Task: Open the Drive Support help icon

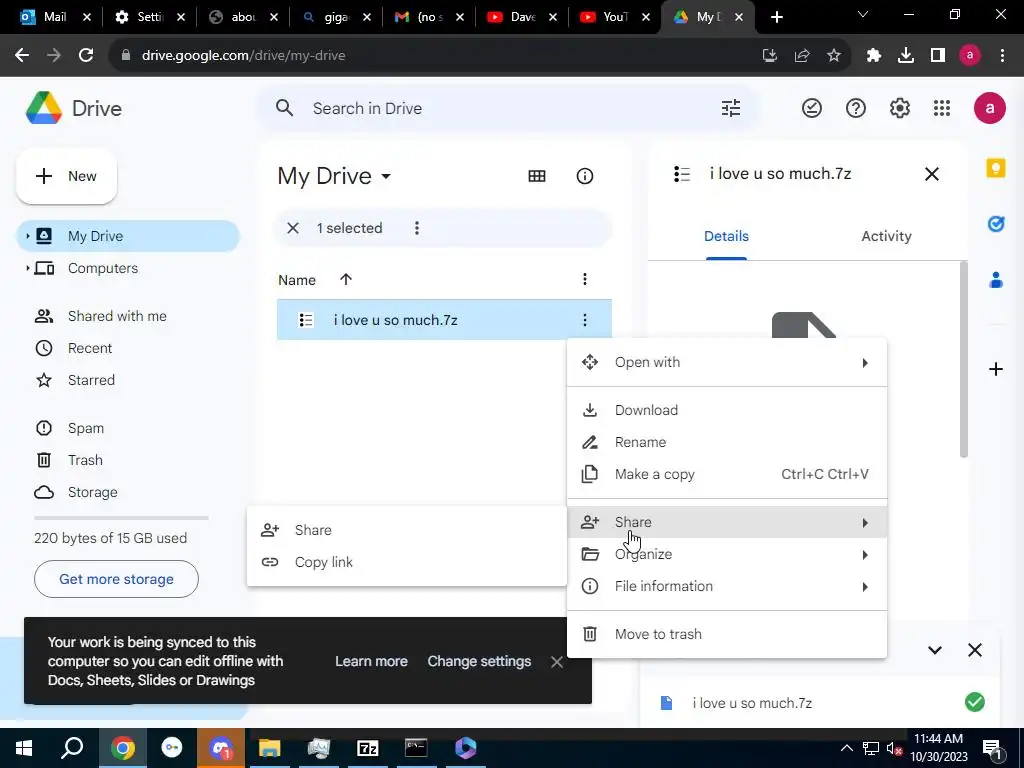Action: (856, 108)
